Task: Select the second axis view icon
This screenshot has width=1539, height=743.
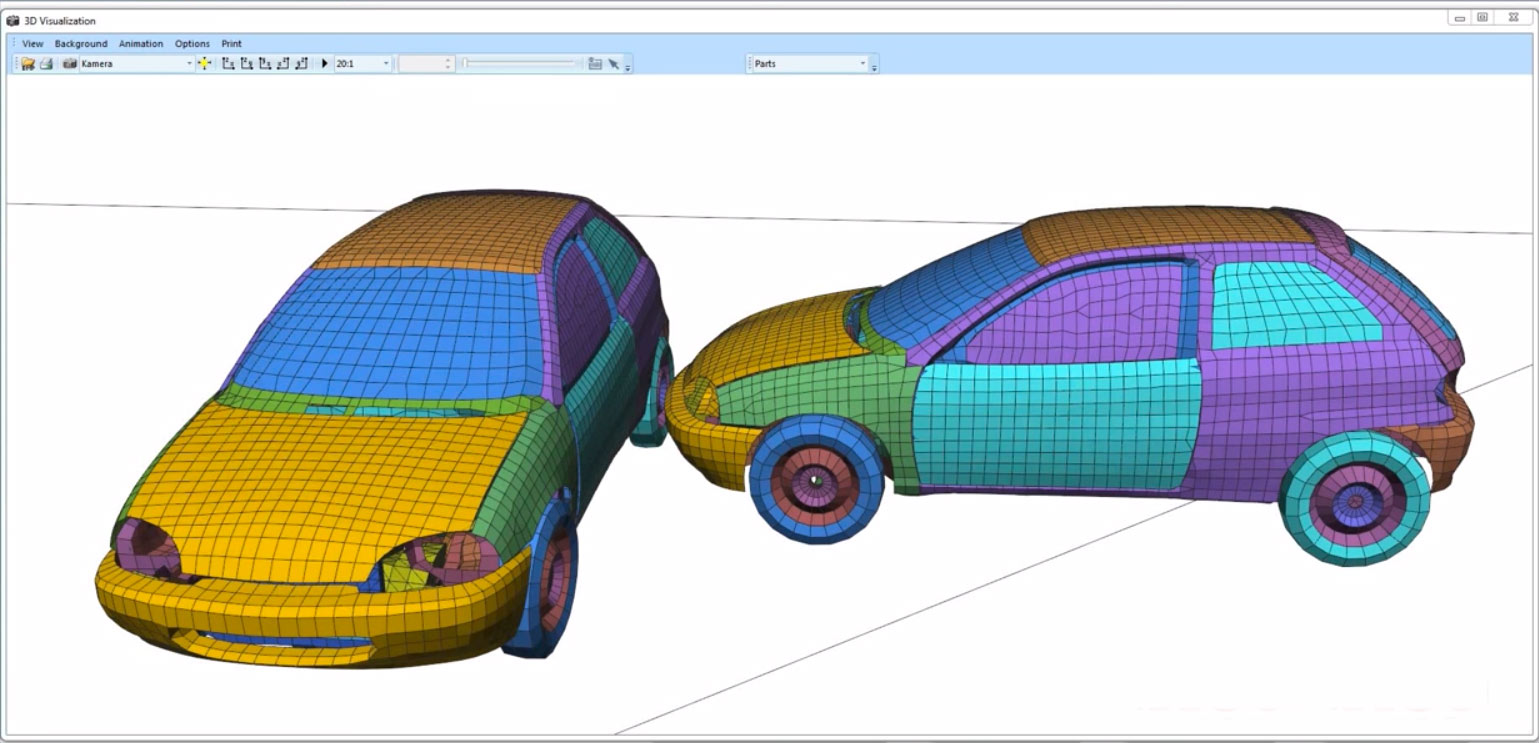Action: click(246, 64)
